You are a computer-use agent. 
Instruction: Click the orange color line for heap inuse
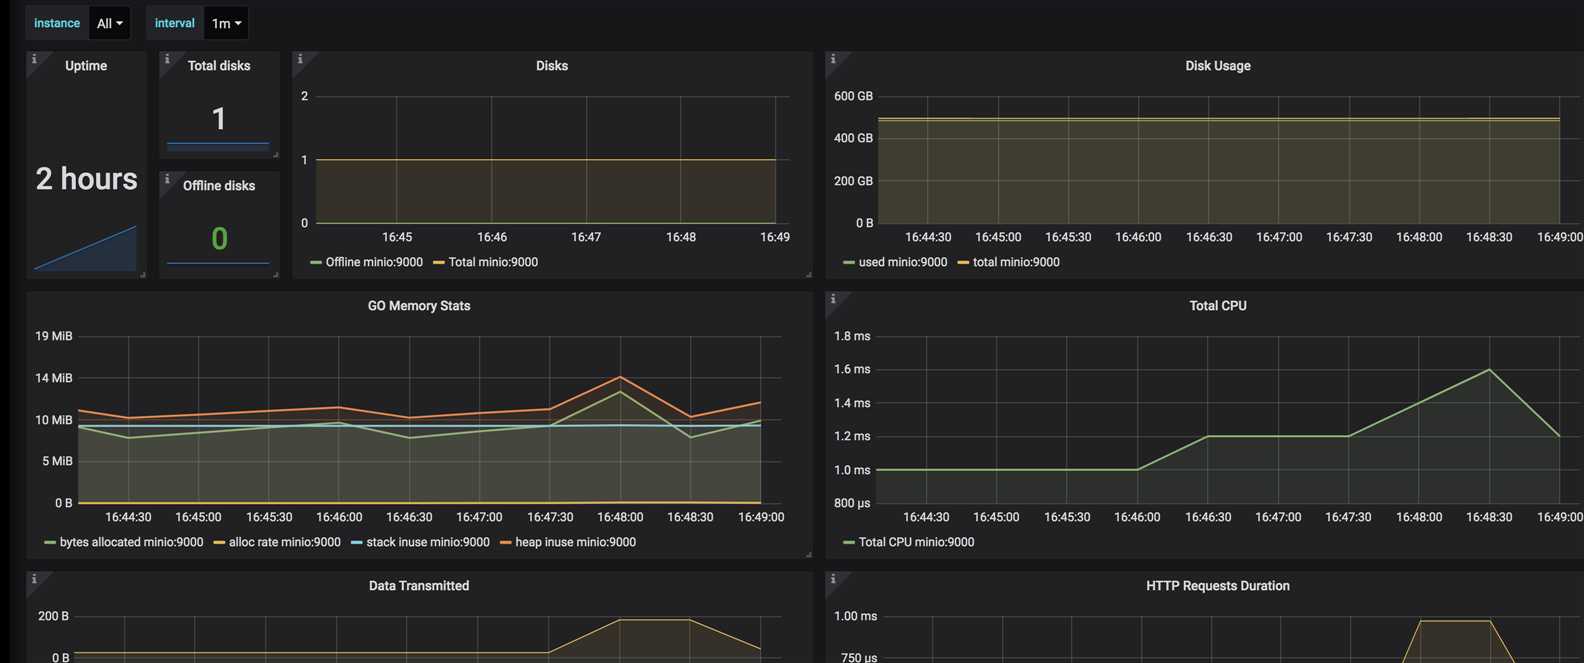tap(506, 543)
